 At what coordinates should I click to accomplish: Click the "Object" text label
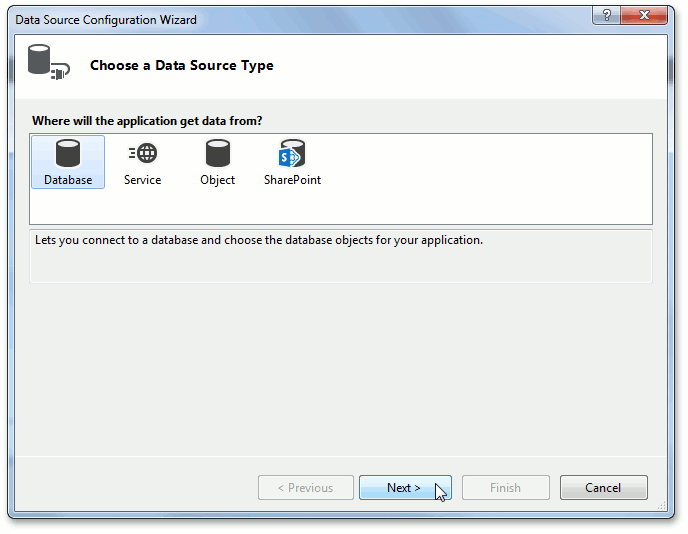(x=217, y=181)
